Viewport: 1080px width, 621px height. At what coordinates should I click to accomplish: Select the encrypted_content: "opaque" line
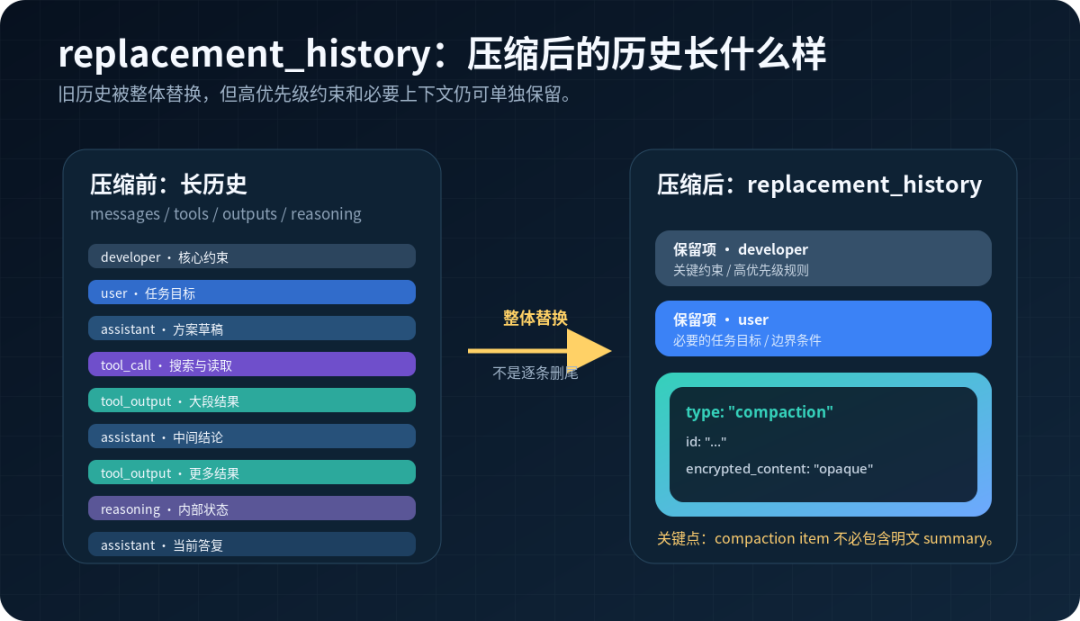click(x=779, y=469)
